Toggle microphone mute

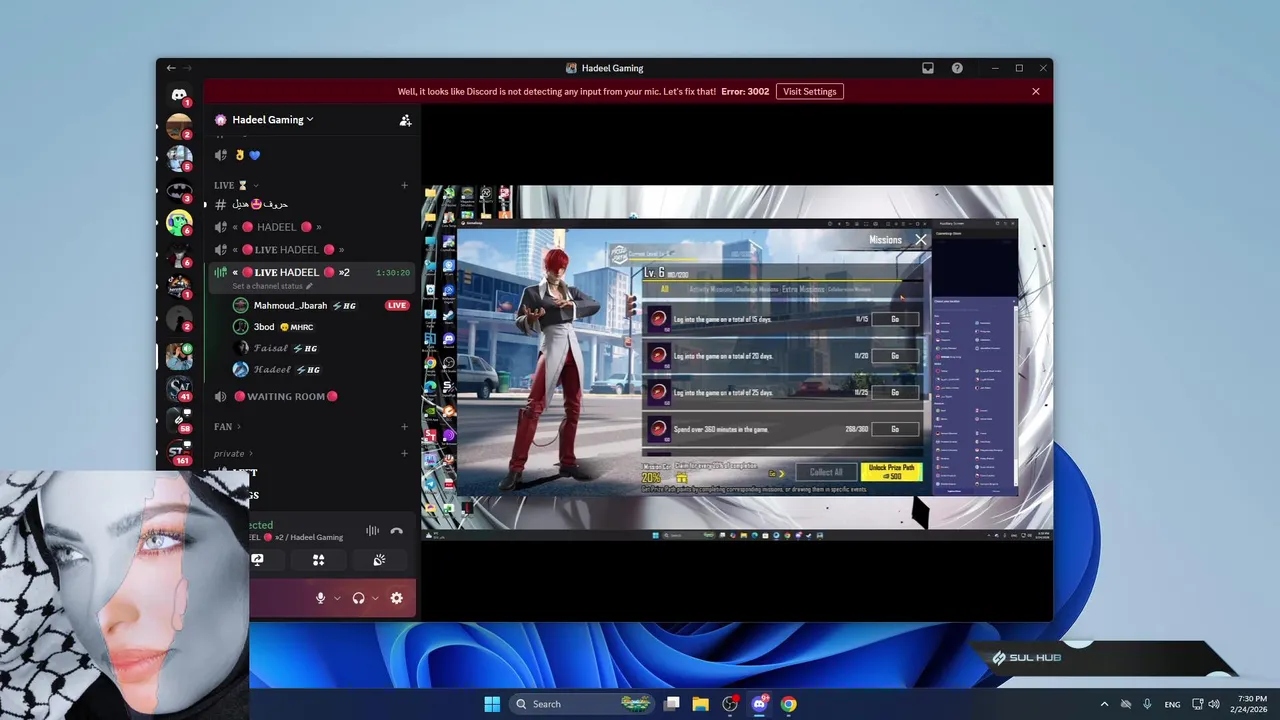pyautogui.click(x=320, y=598)
